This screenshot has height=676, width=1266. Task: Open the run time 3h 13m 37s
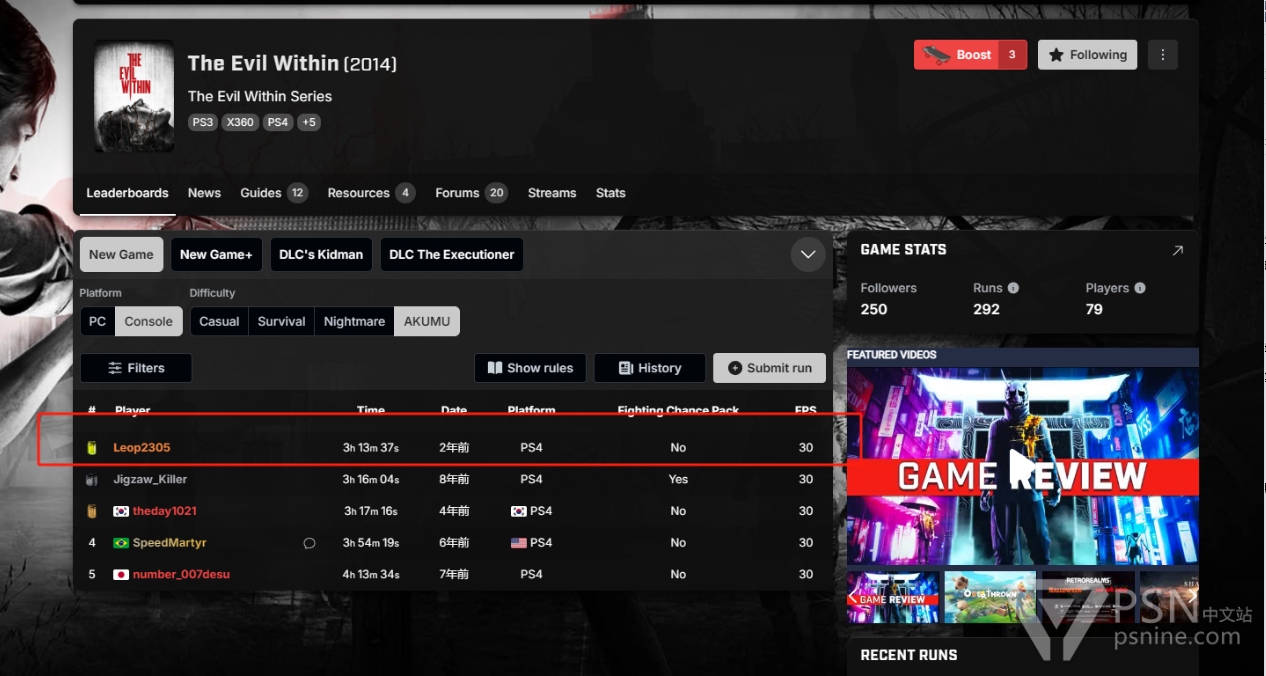pyautogui.click(x=370, y=448)
